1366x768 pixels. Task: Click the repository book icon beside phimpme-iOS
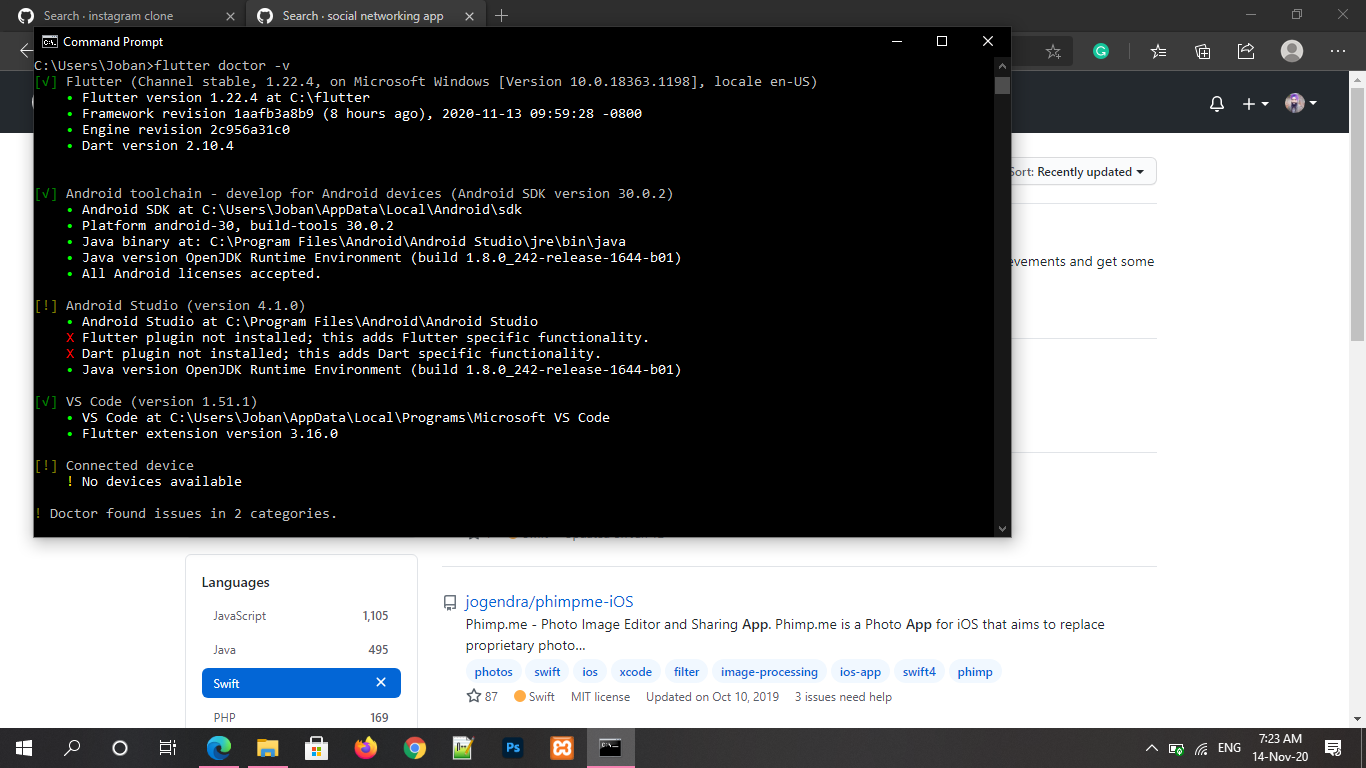pyautogui.click(x=450, y=602)
